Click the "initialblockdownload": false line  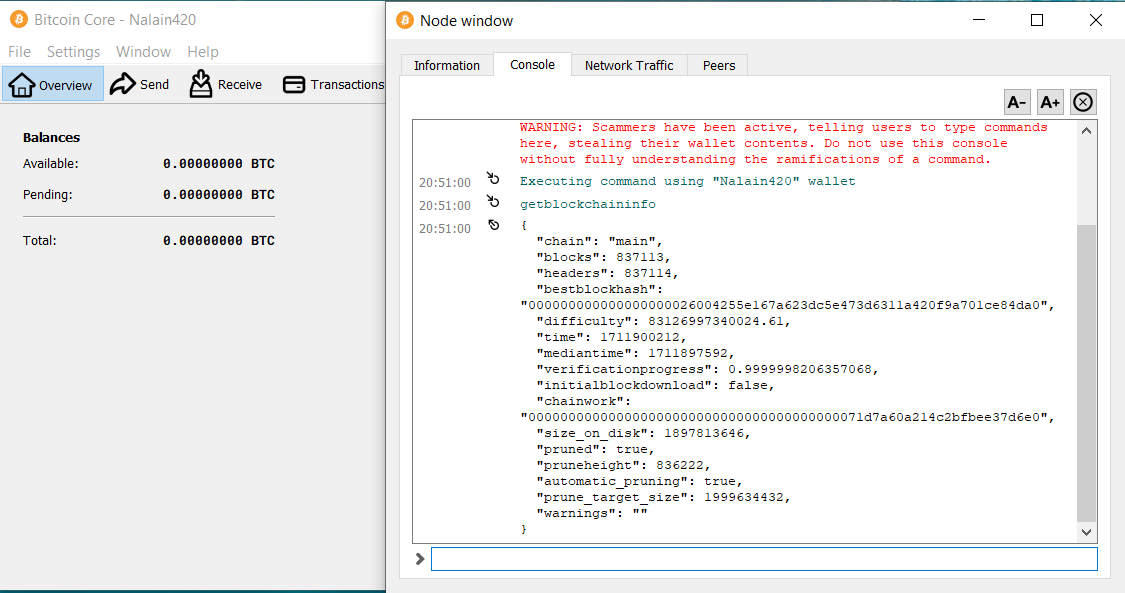(x=656, y=385)
